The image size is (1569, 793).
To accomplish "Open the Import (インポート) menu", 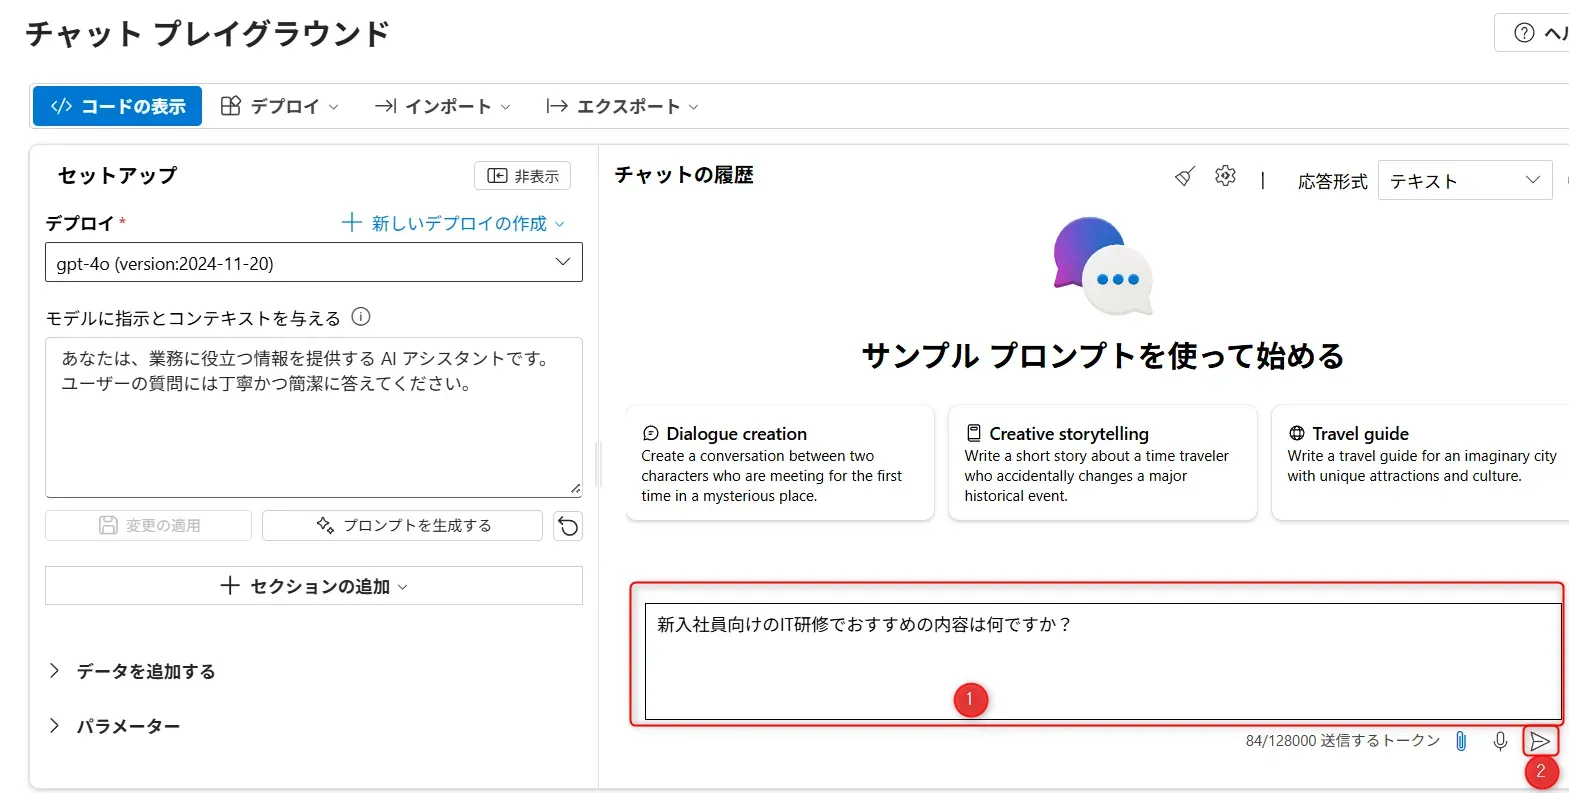I will 443,106.
